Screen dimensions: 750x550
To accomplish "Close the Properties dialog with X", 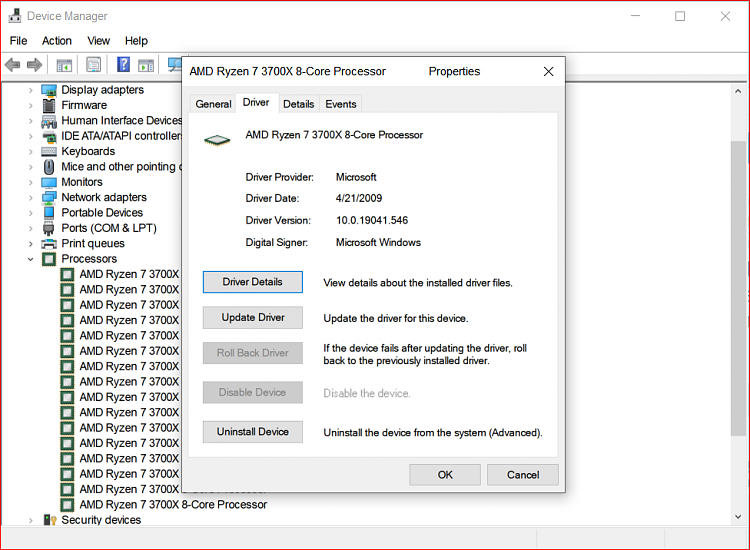I will (x=549, y=72).
